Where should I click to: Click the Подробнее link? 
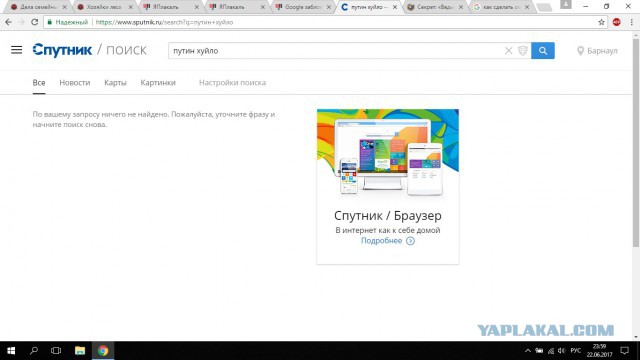coord(381,241)
